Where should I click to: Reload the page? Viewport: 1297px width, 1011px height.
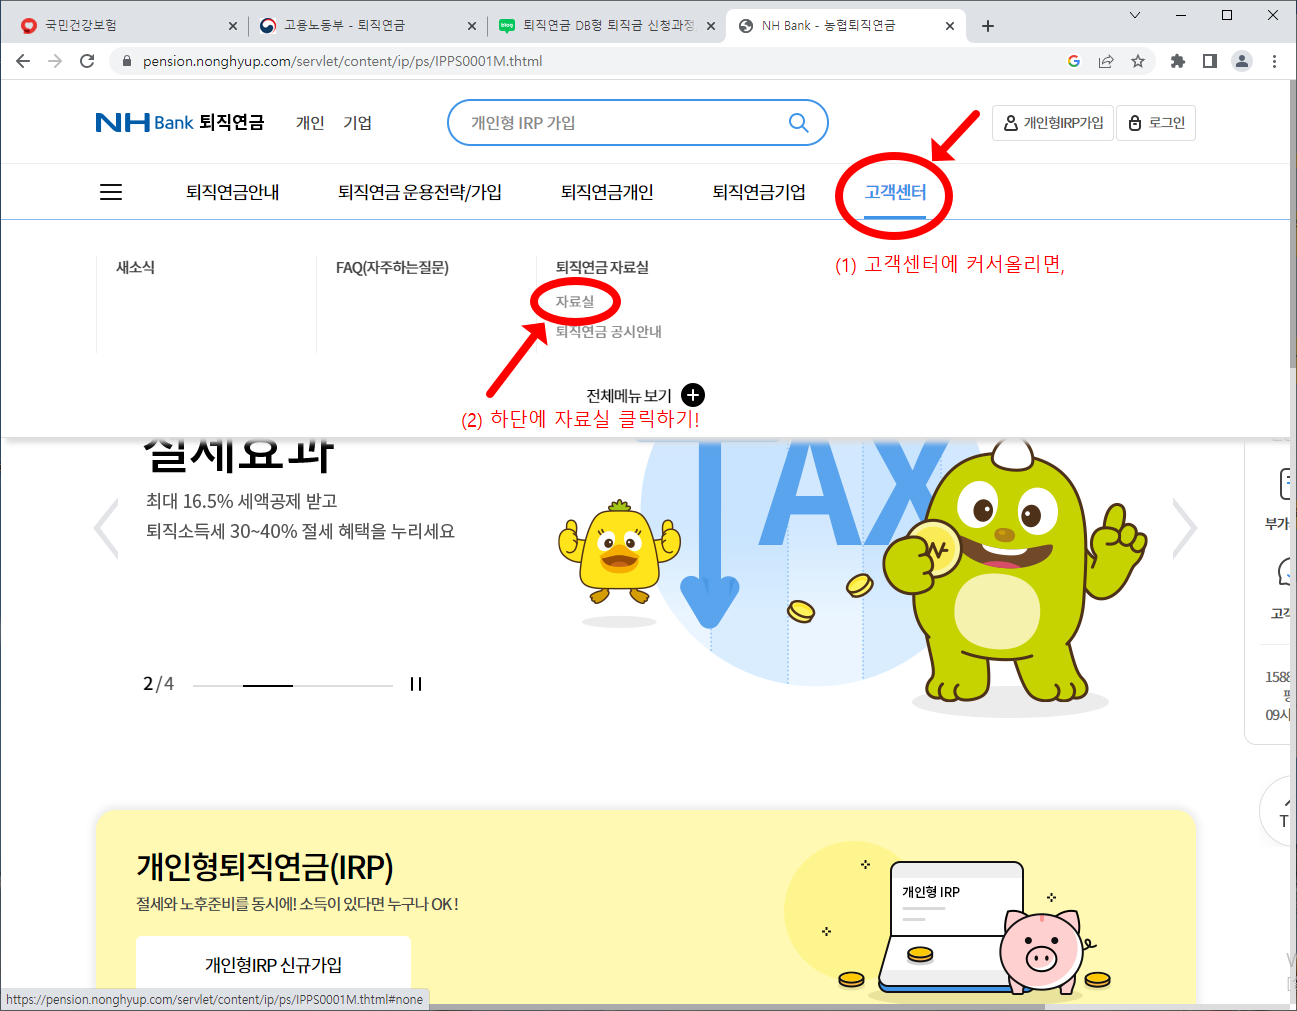coord(87,61)
